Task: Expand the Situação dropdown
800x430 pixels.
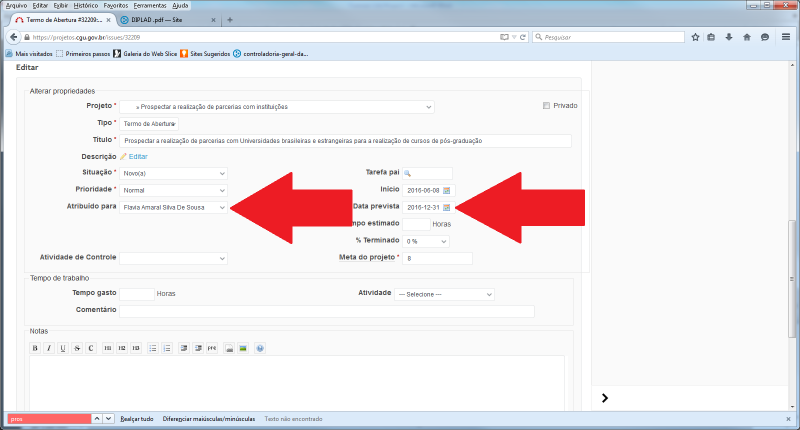Action: click(x=174, y=173)
